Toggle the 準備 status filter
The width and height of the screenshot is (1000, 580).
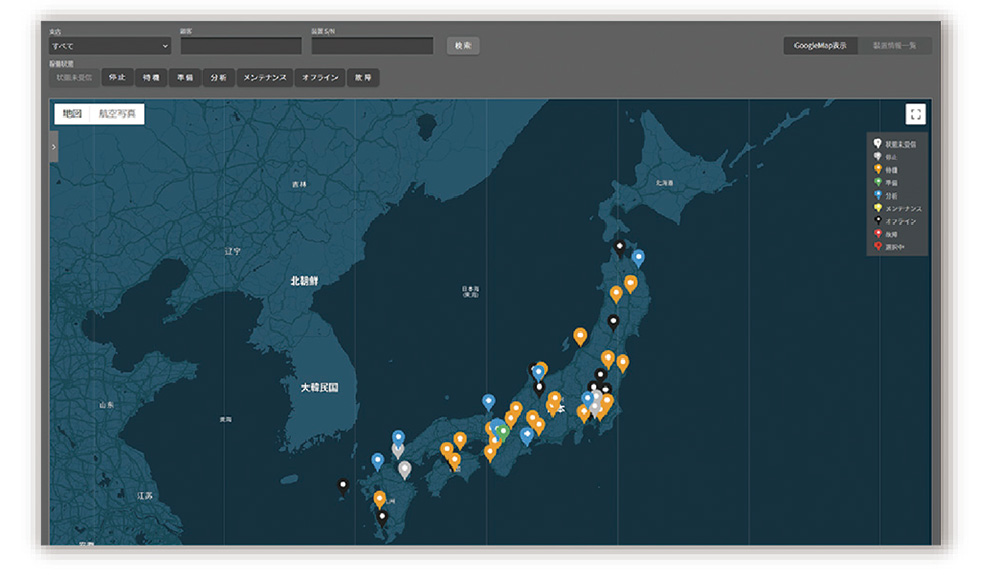[185, 78]
